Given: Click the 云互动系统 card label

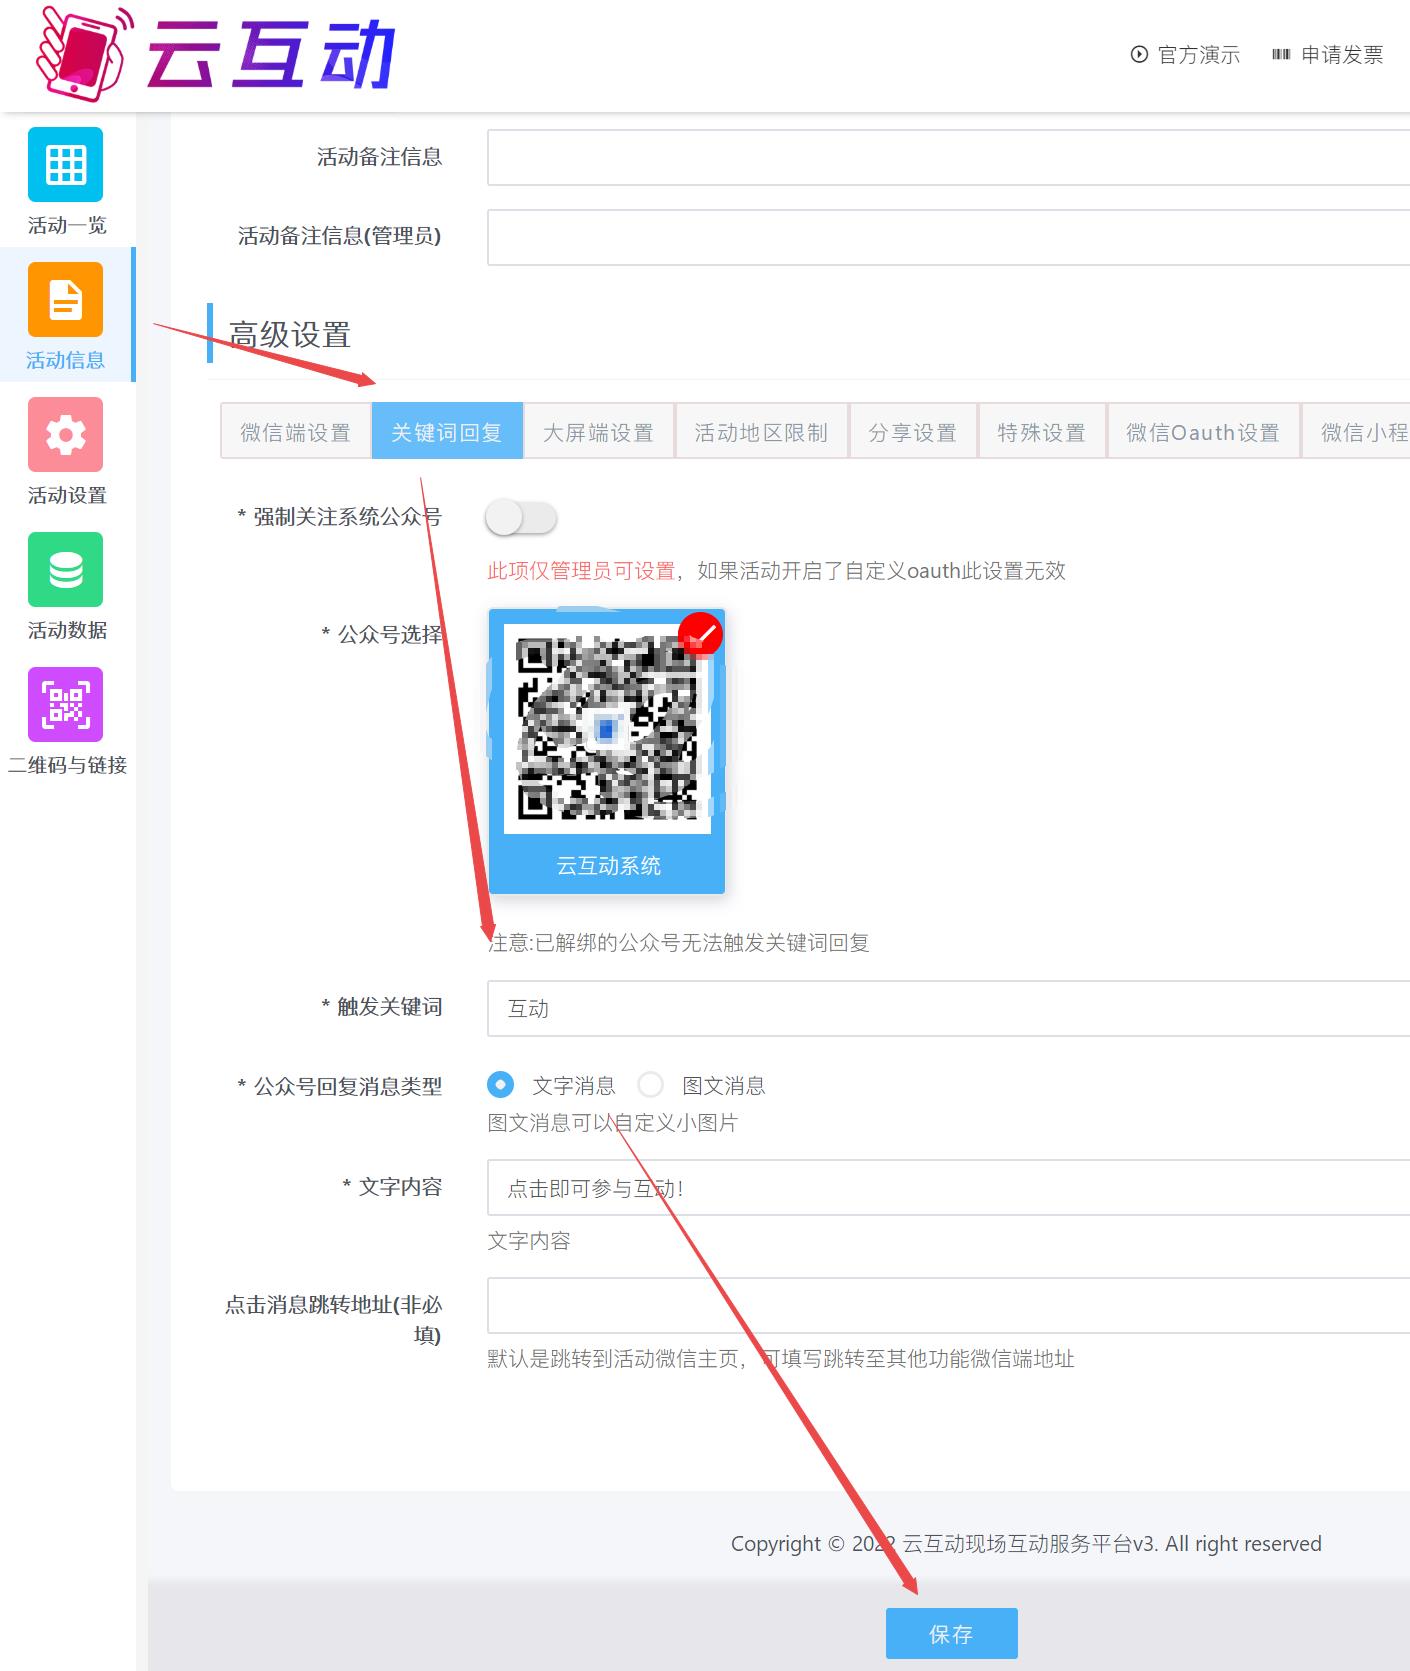Looking at the screenshot, I should (608, 865).
